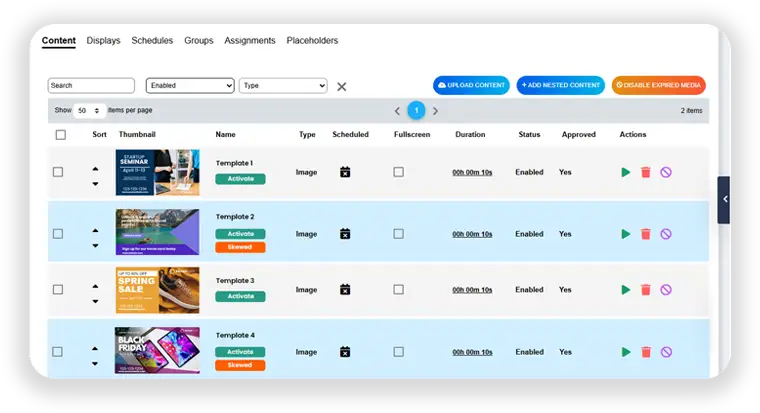Click the Search input field
This screenshot has height=413, width=760.
pos(91,86)
